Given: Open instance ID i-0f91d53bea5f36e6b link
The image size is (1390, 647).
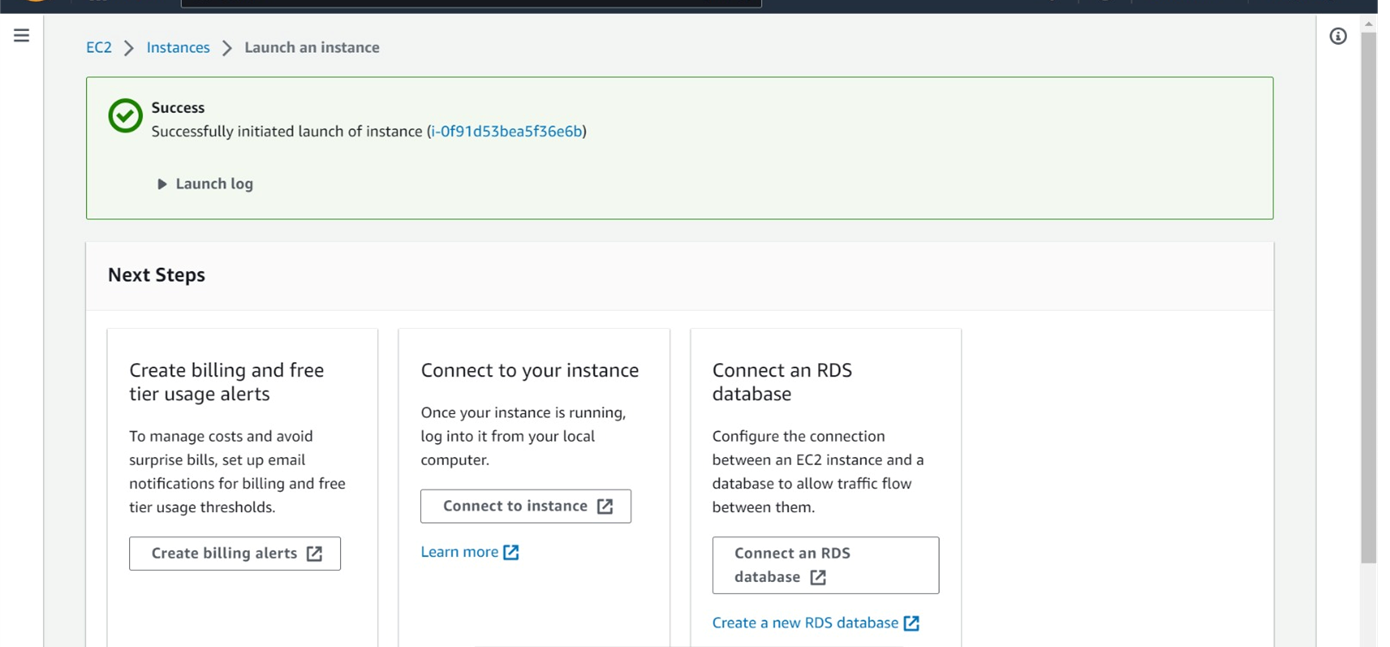Looking at the screenshot, I should pos(507,131).
